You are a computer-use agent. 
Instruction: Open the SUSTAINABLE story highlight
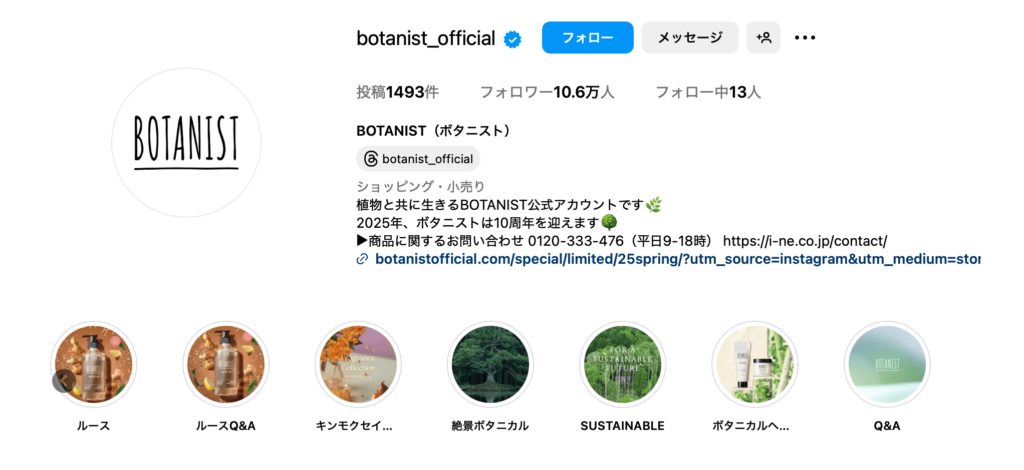[622, 364]
